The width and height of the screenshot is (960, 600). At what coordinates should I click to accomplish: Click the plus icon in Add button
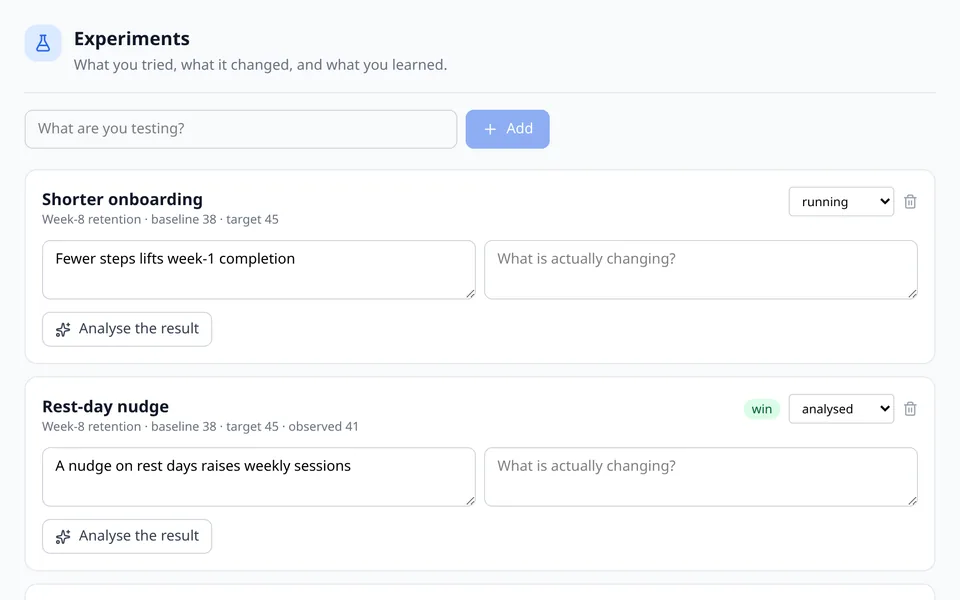(490, 129)
